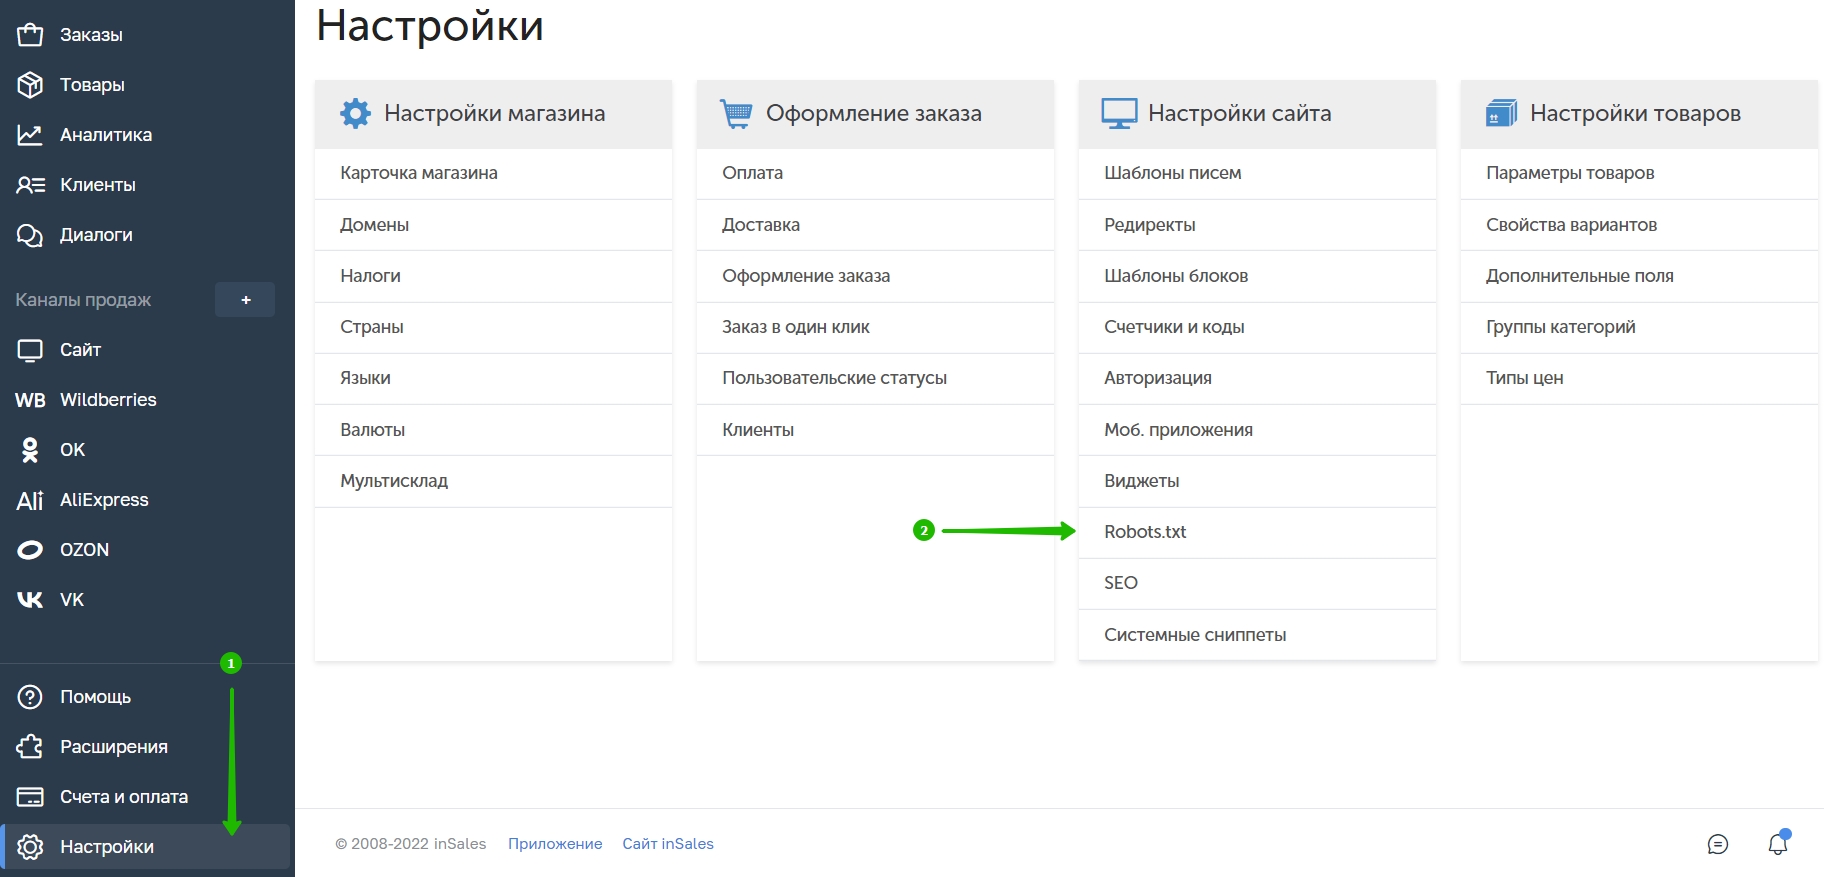Open Шаблоны писем settings
Image resolution: width=1824 pixels, height=877 pixels.
pos(1257,173)
